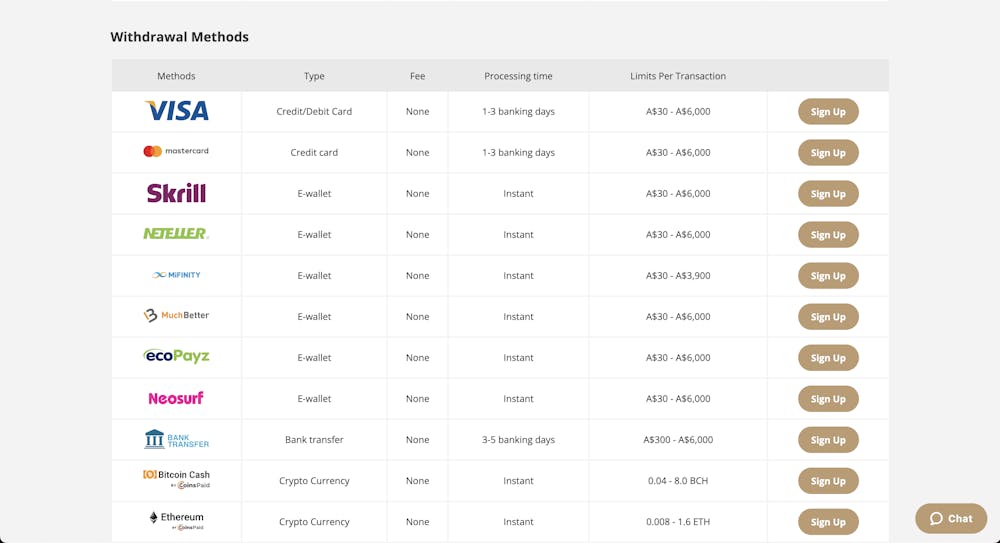Screen dimensions: 1000x543
Task: Click Neosurf's A$30 - A$6,000 limit
Action: point(678,399)
